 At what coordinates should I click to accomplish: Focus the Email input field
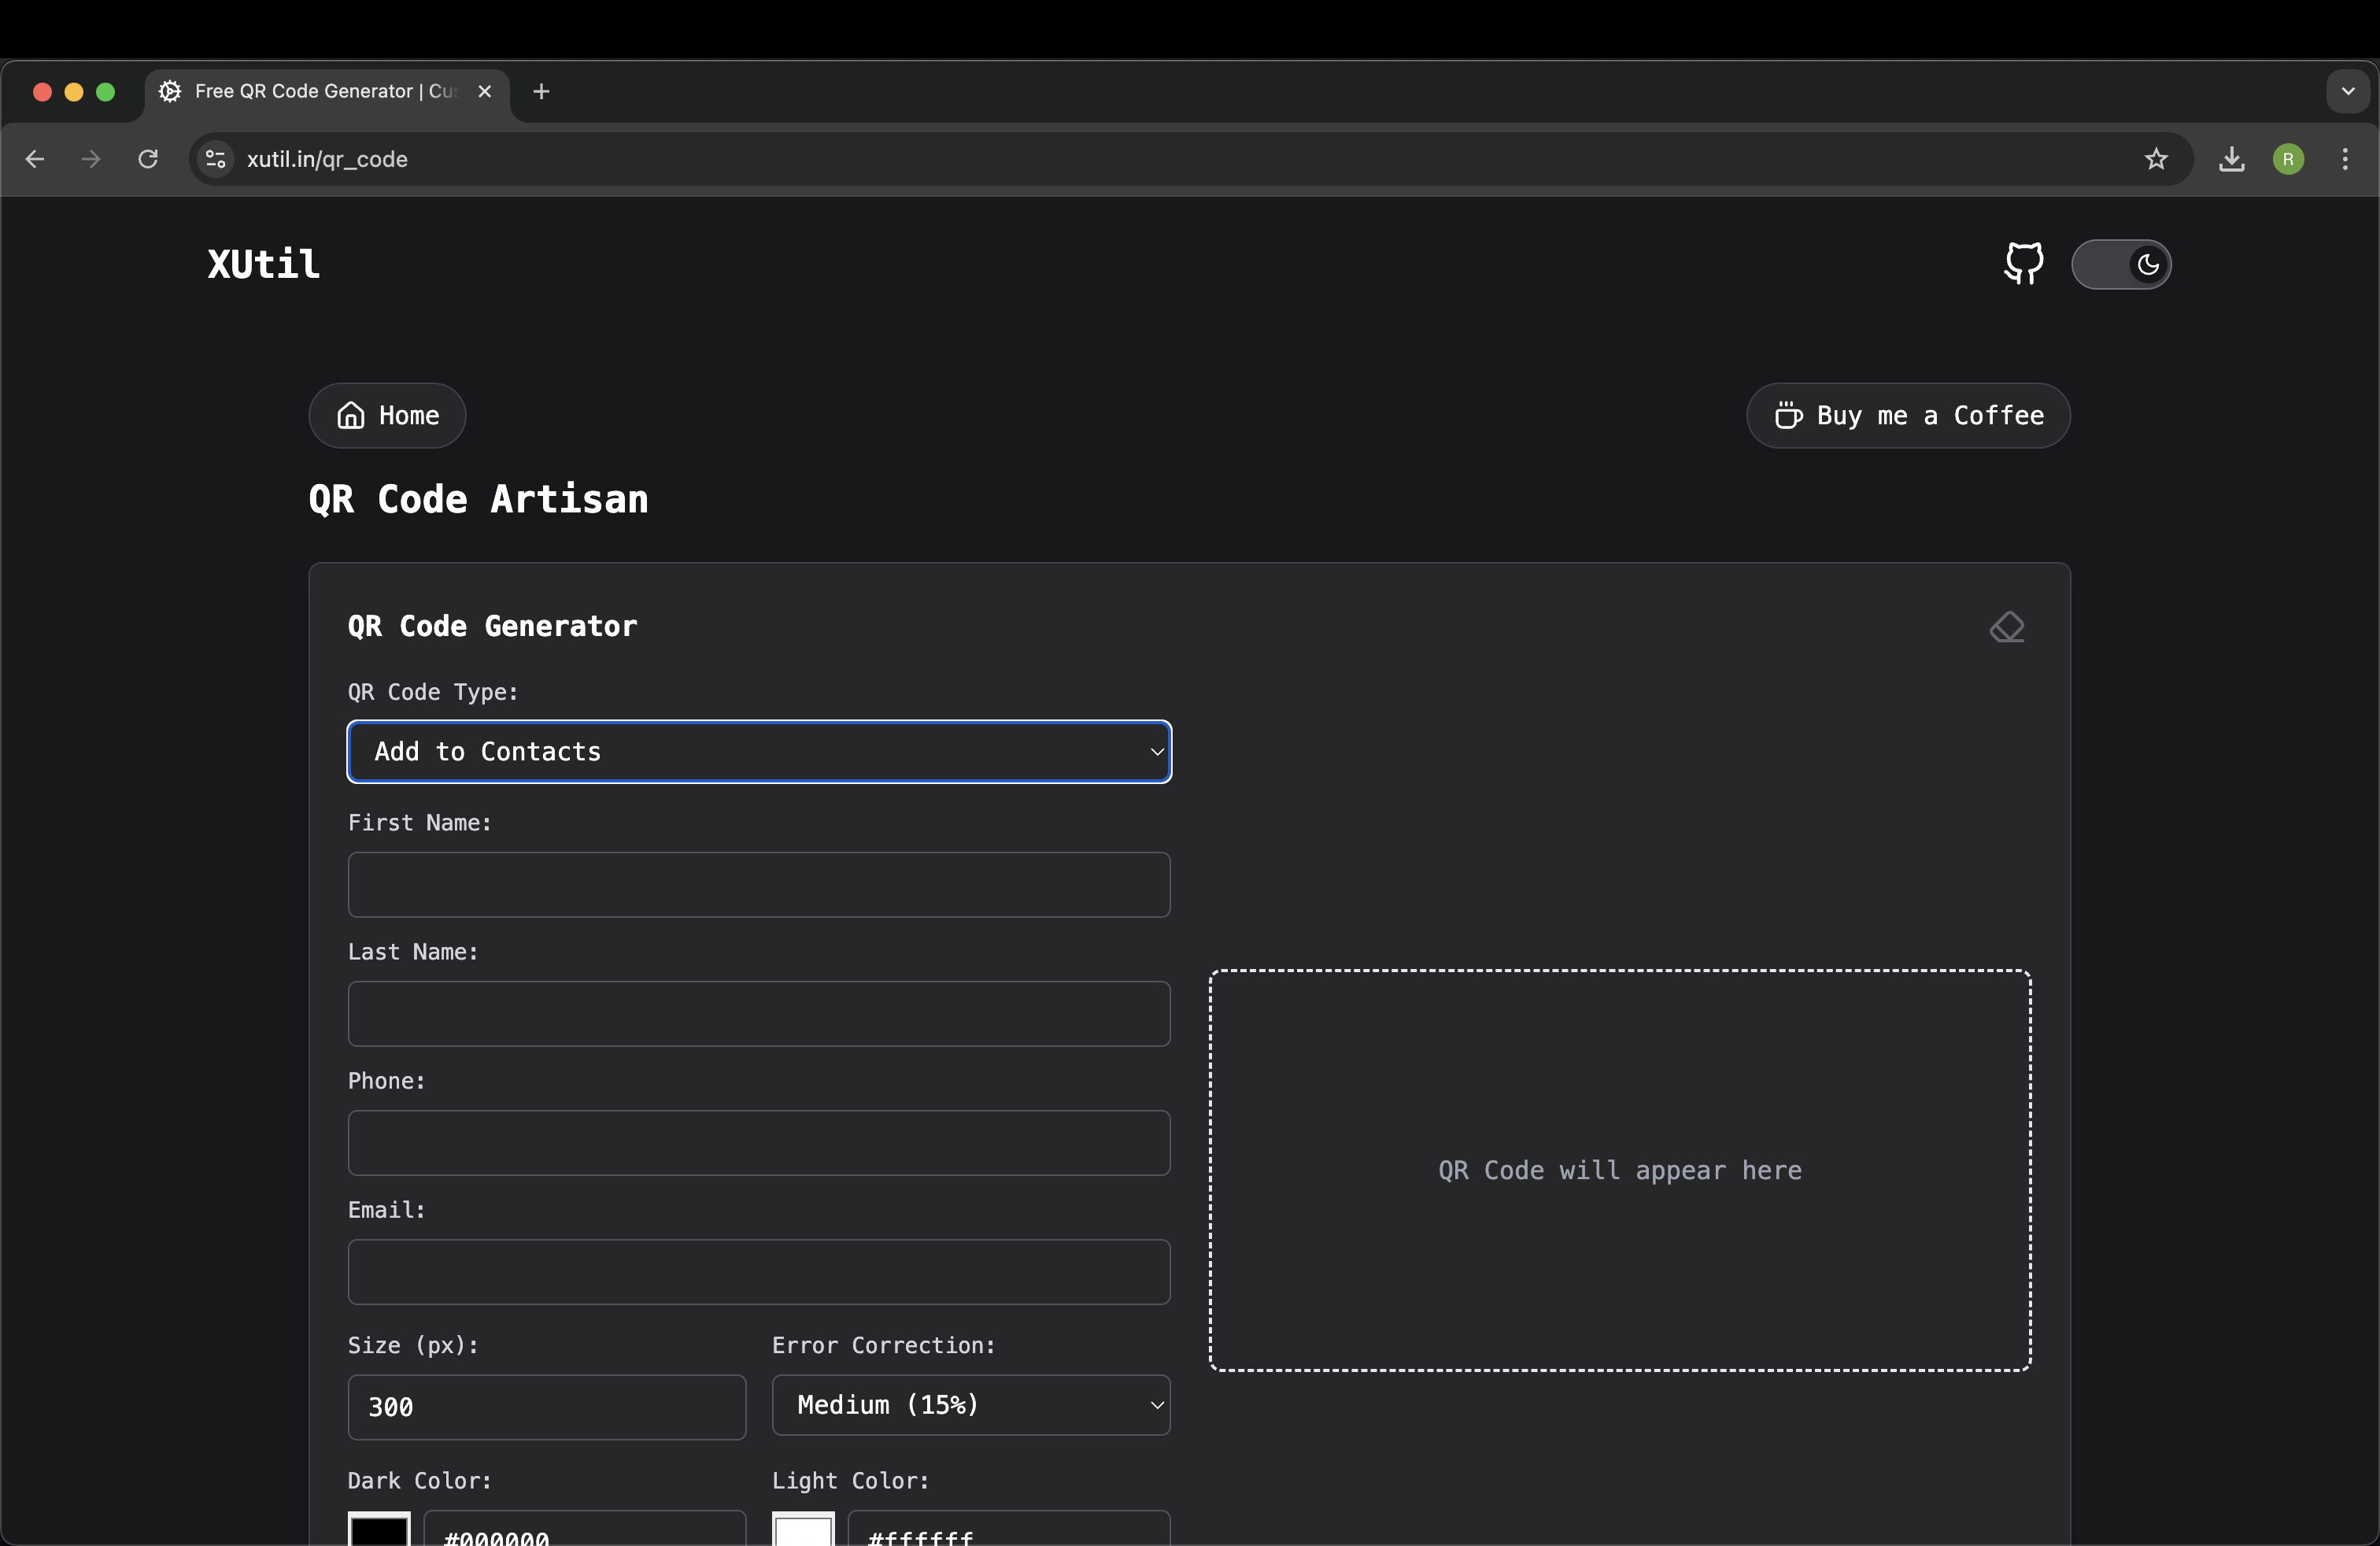tap(759, 1272)
